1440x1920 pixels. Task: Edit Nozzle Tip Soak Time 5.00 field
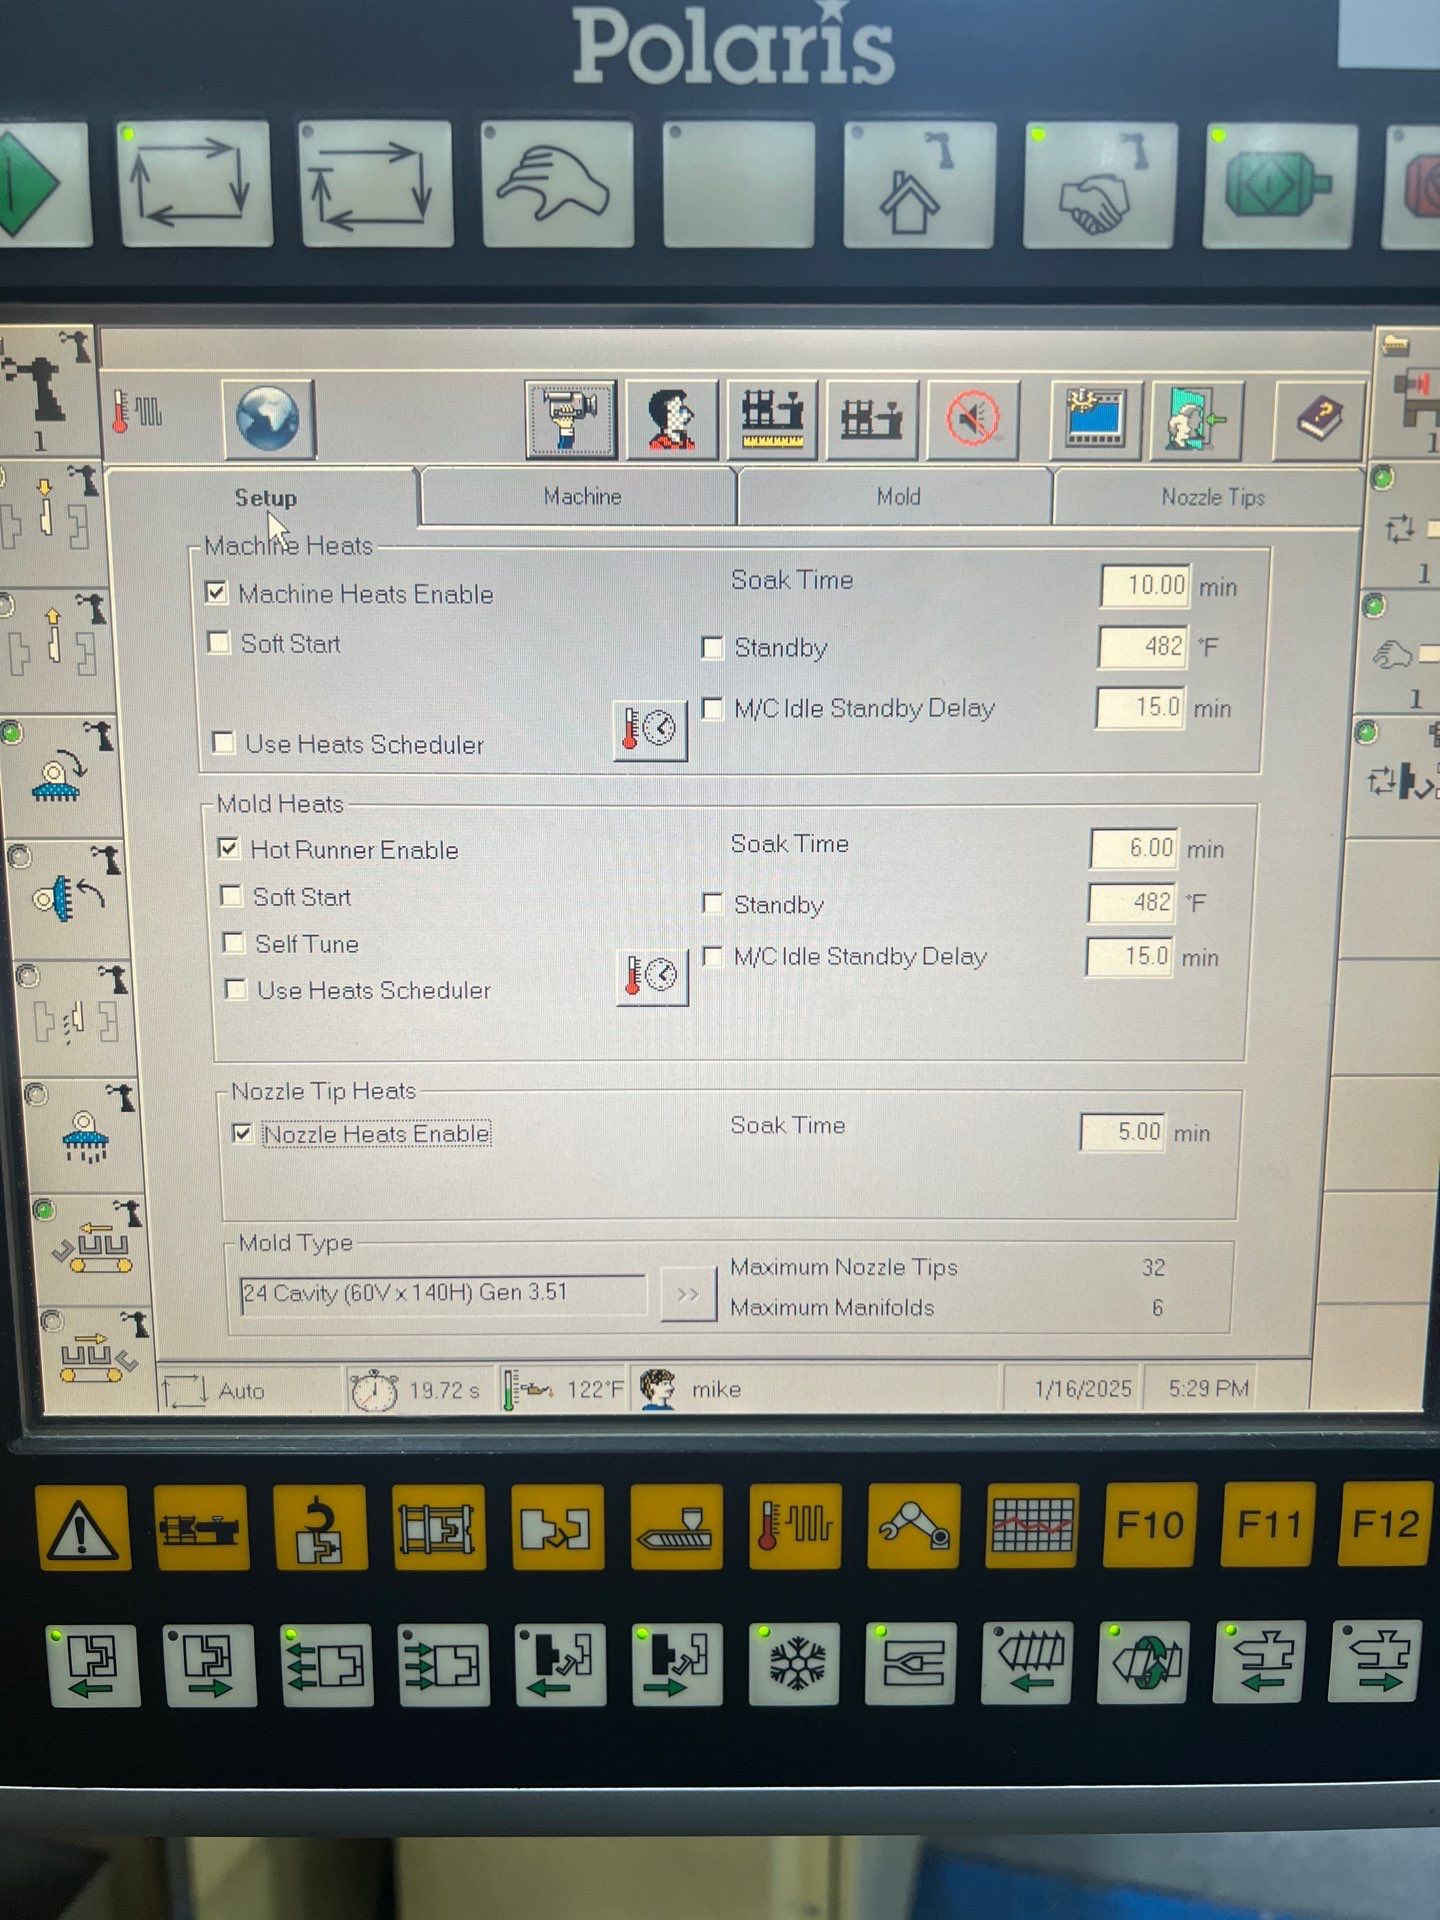1123,1132
